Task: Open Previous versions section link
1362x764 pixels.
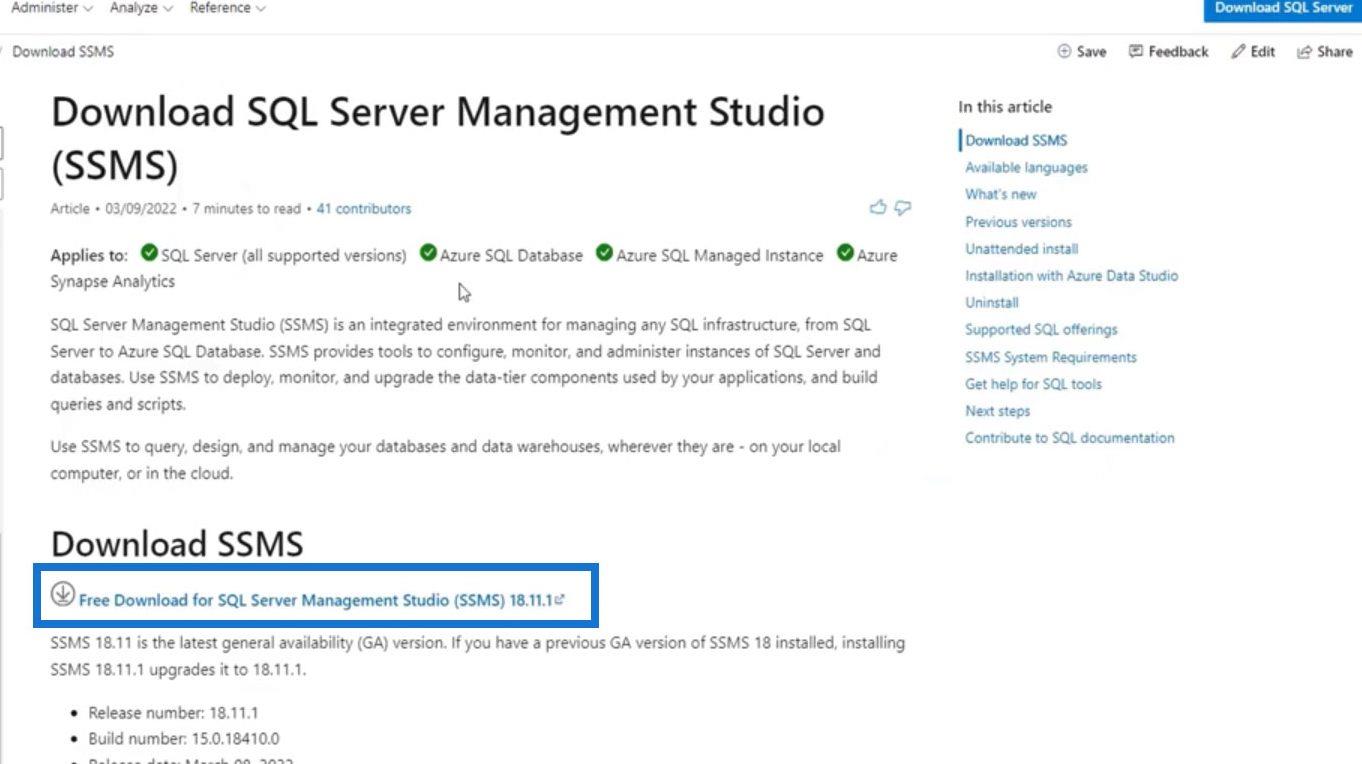Action: [x=1018, y=222]
